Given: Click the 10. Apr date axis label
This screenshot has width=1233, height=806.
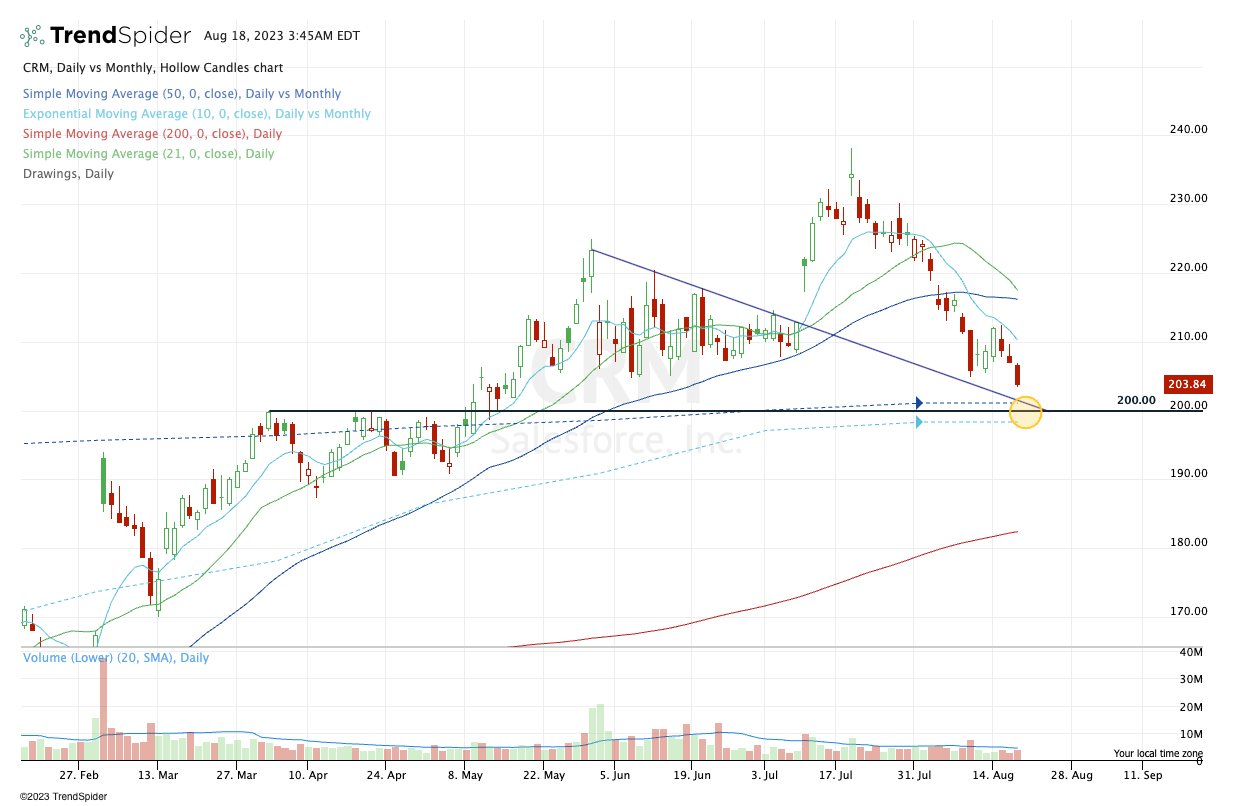Looking at the screenshot, I should pyautogui.click(x=308, y=774).
